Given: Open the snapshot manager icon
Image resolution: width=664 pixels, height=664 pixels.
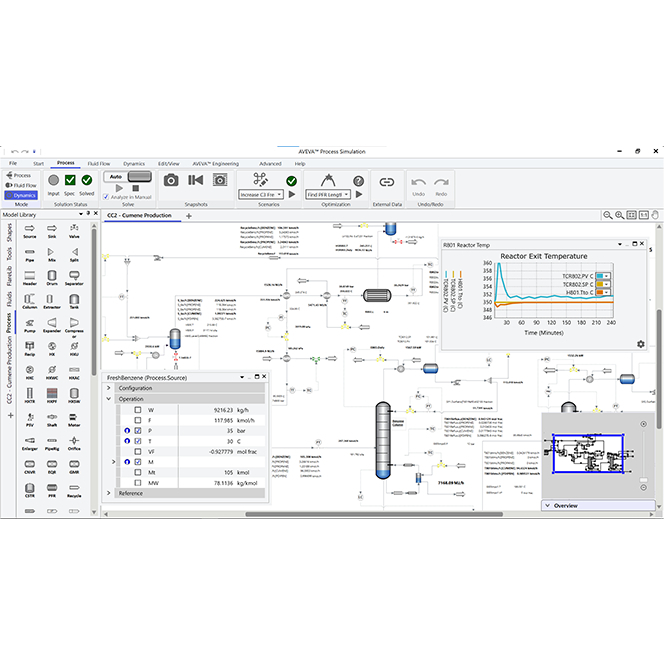Looking at the screenshot, I should pyautogui.click(x=220, y=180).
